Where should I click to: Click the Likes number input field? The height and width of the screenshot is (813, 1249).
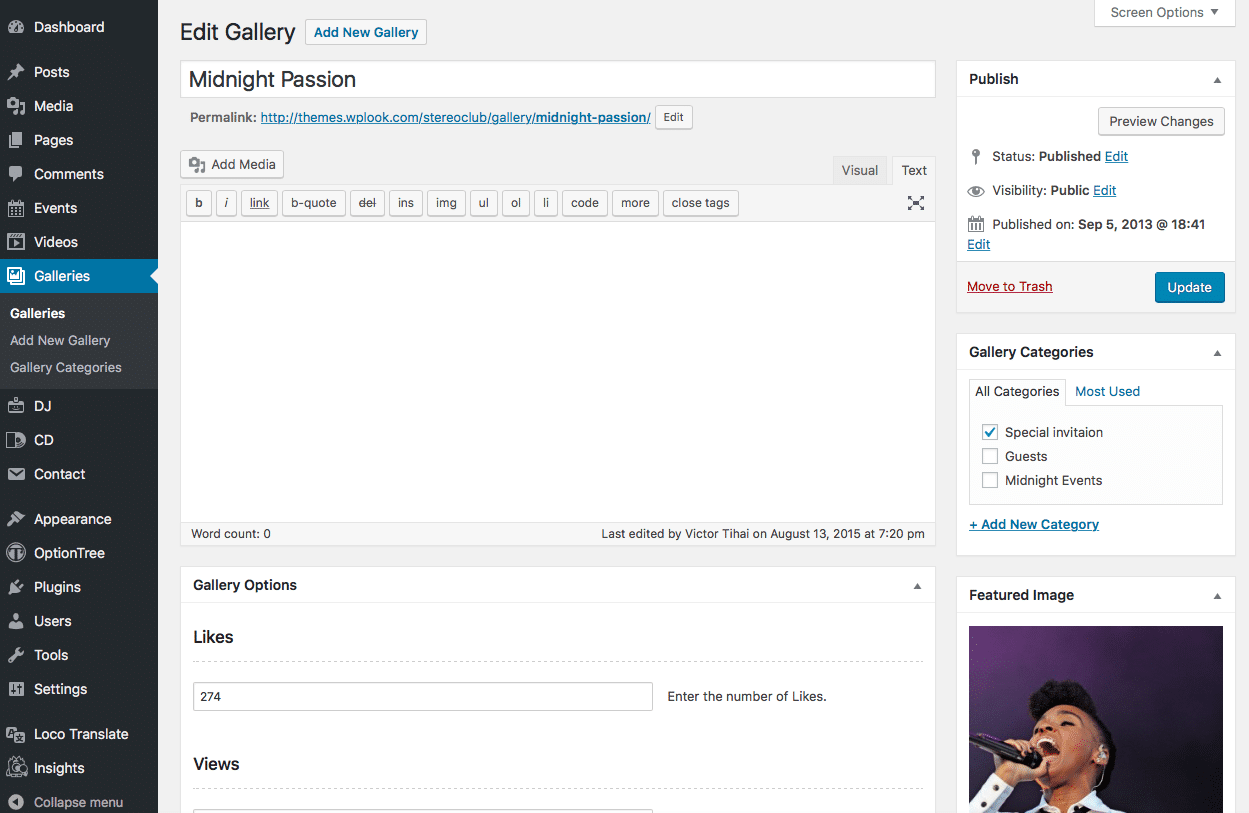pyautogui.click(x=423, y=697)
